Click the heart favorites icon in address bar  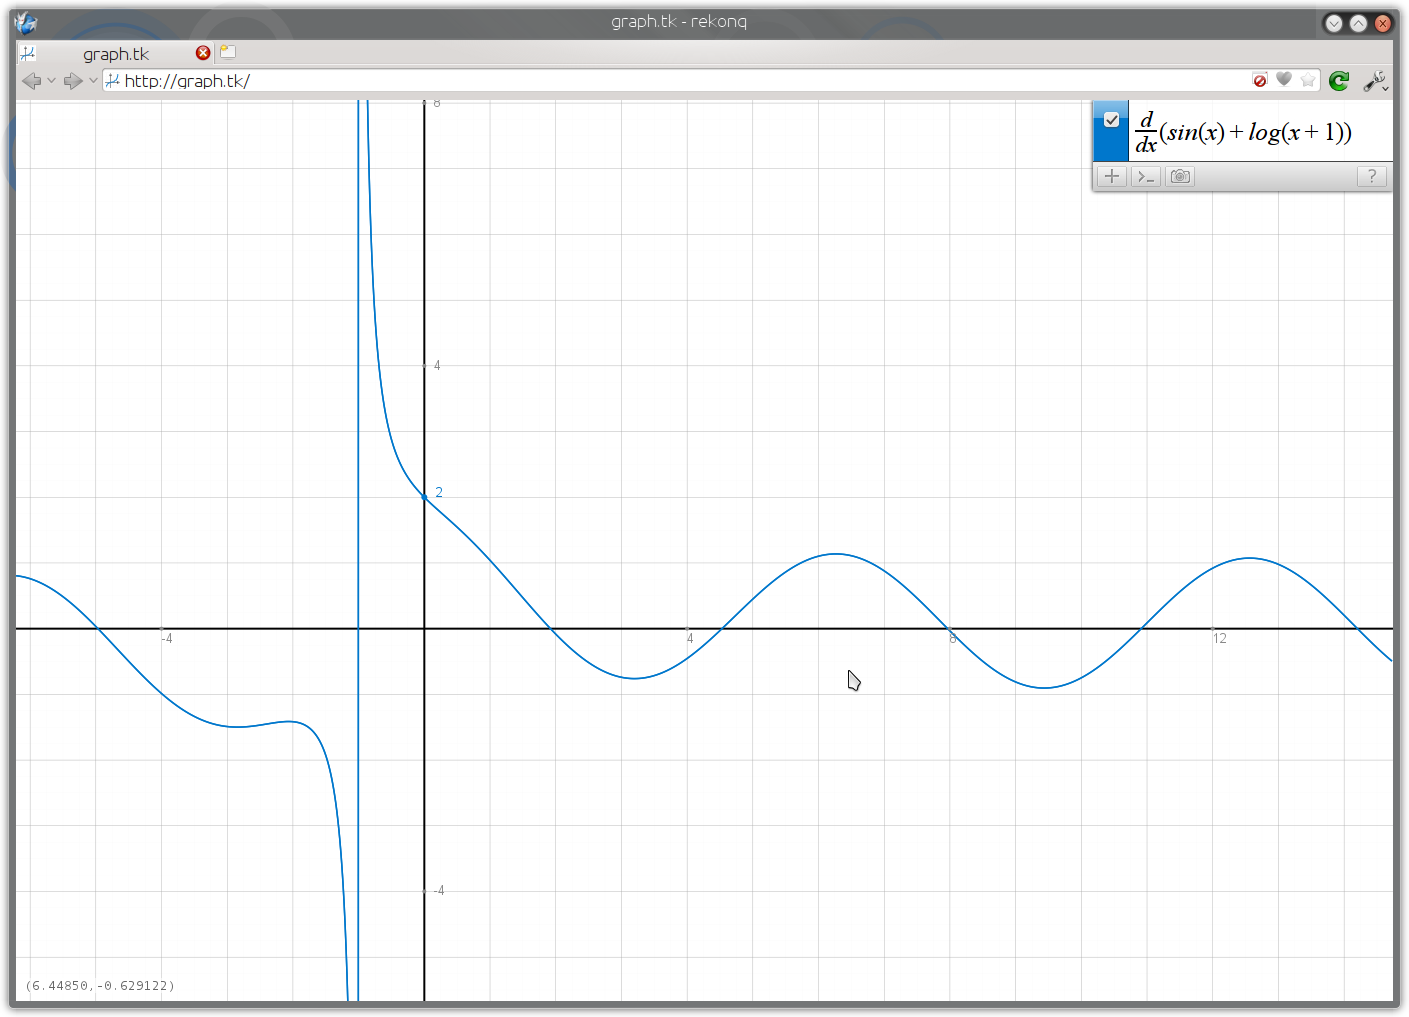(1284, 80)
